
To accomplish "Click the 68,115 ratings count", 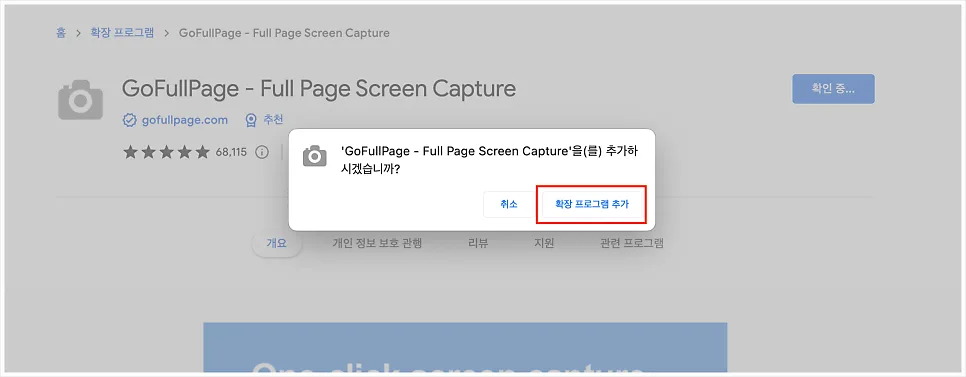I will click(x=231, y=152).
